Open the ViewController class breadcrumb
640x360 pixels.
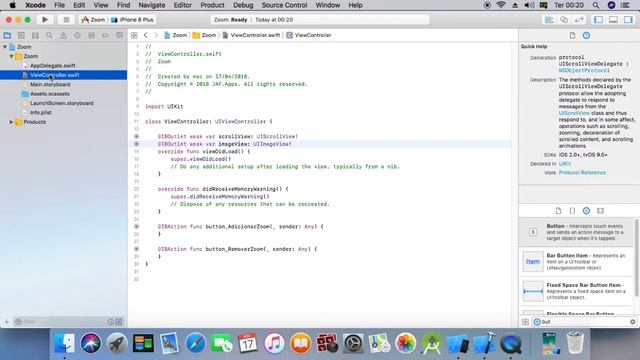309,36
